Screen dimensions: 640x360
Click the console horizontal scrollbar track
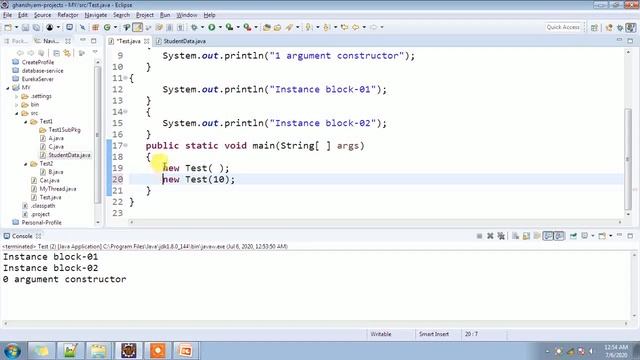(x=316, y=323)
